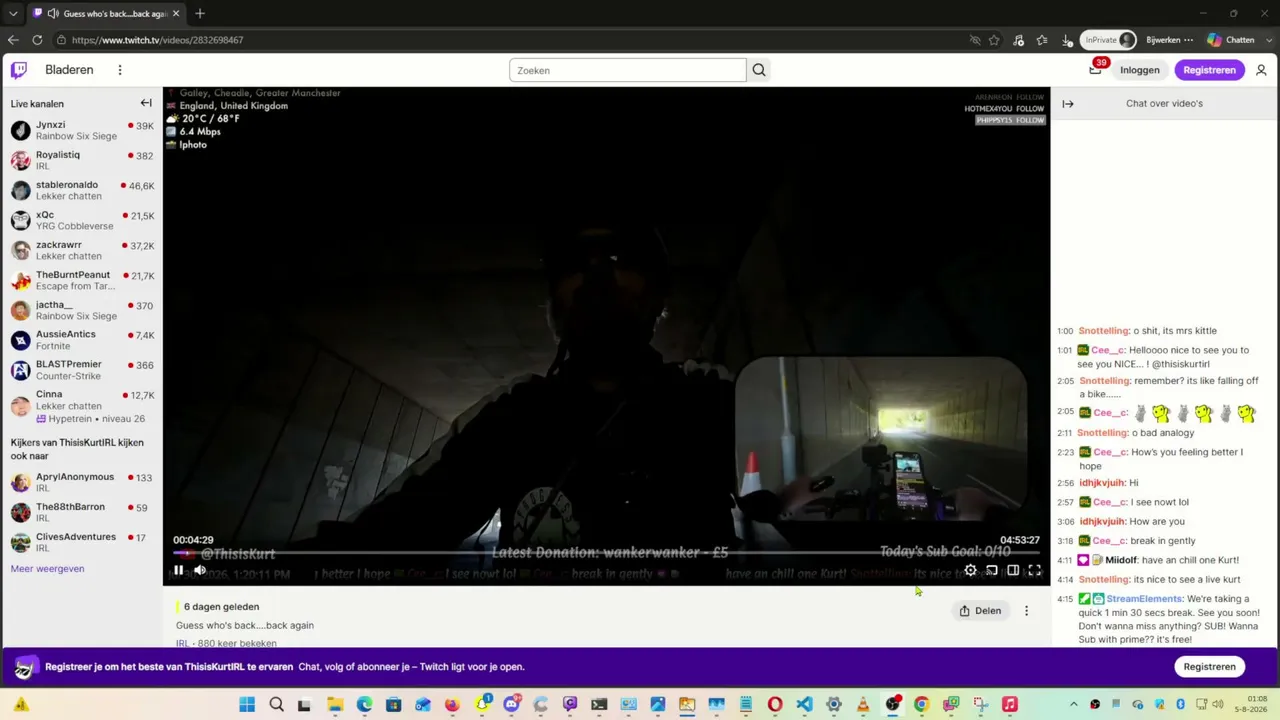This screenshot has height=720, width=1280.
Task: Open the Copilot Chatten button
Action: (1231, 40)
